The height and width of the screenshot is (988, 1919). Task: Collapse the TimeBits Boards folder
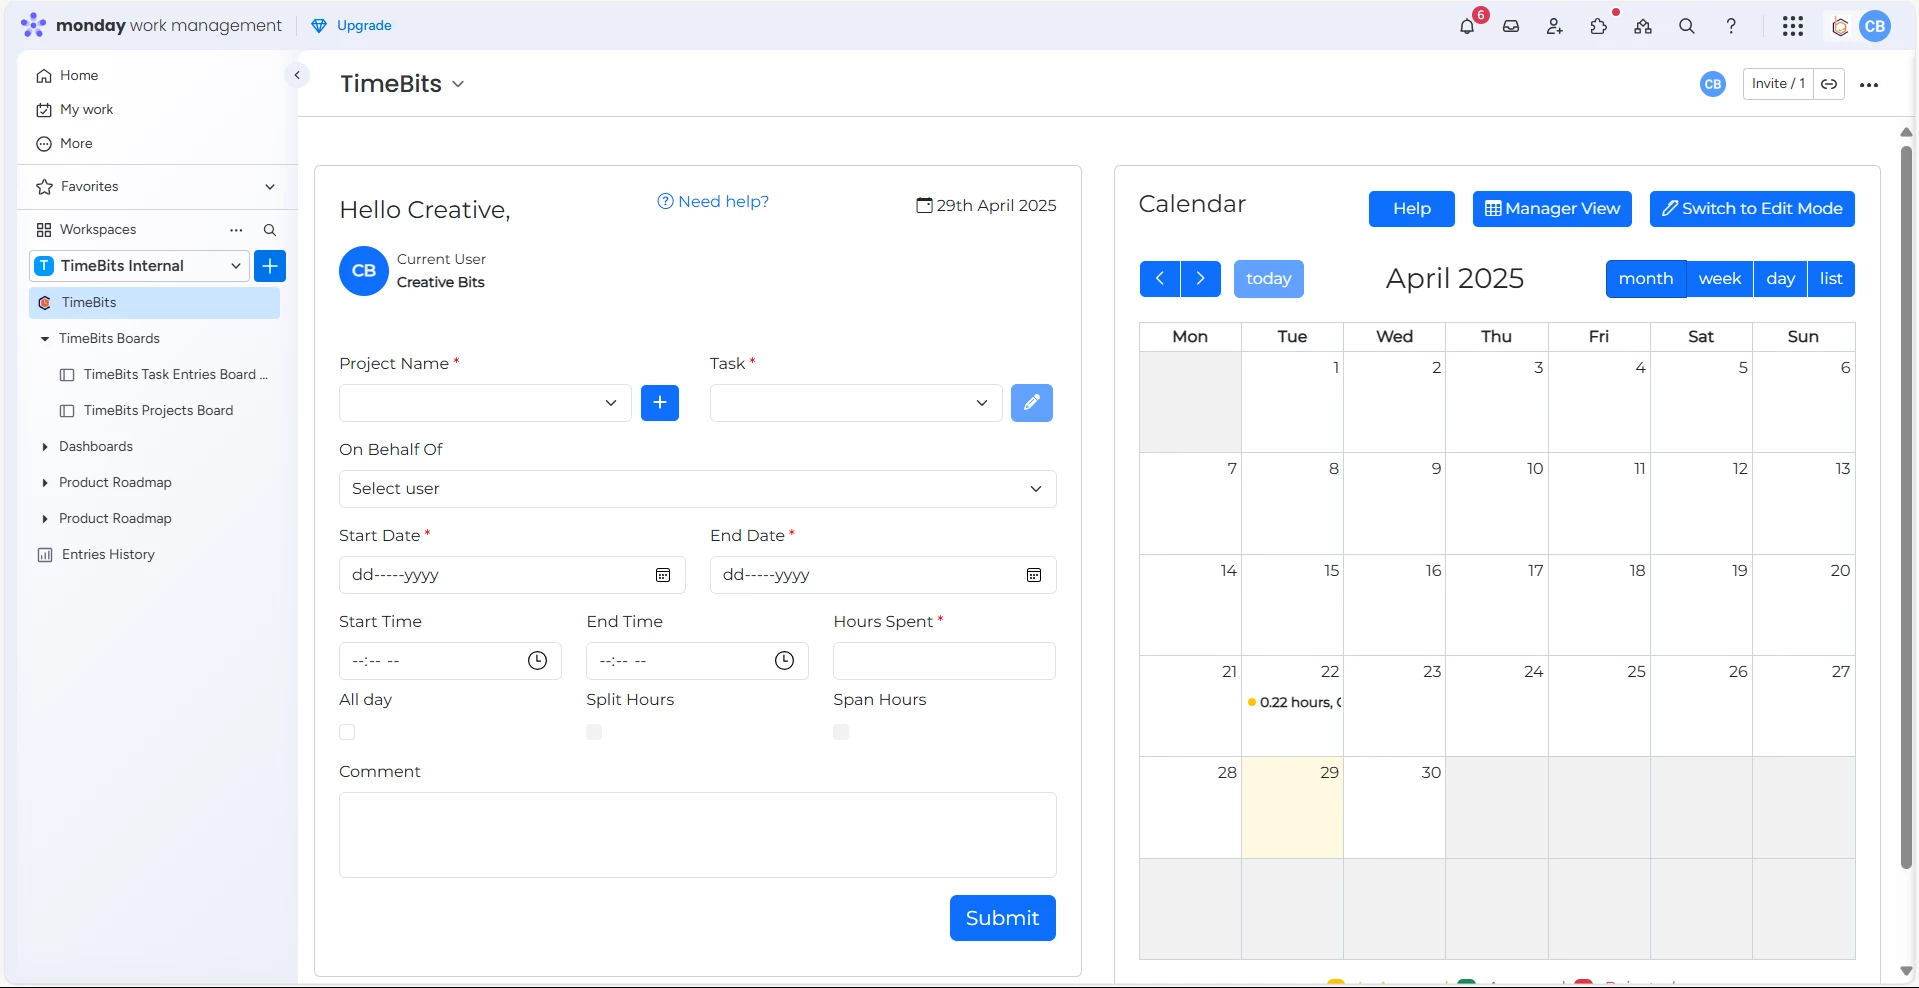coord(45,339)
